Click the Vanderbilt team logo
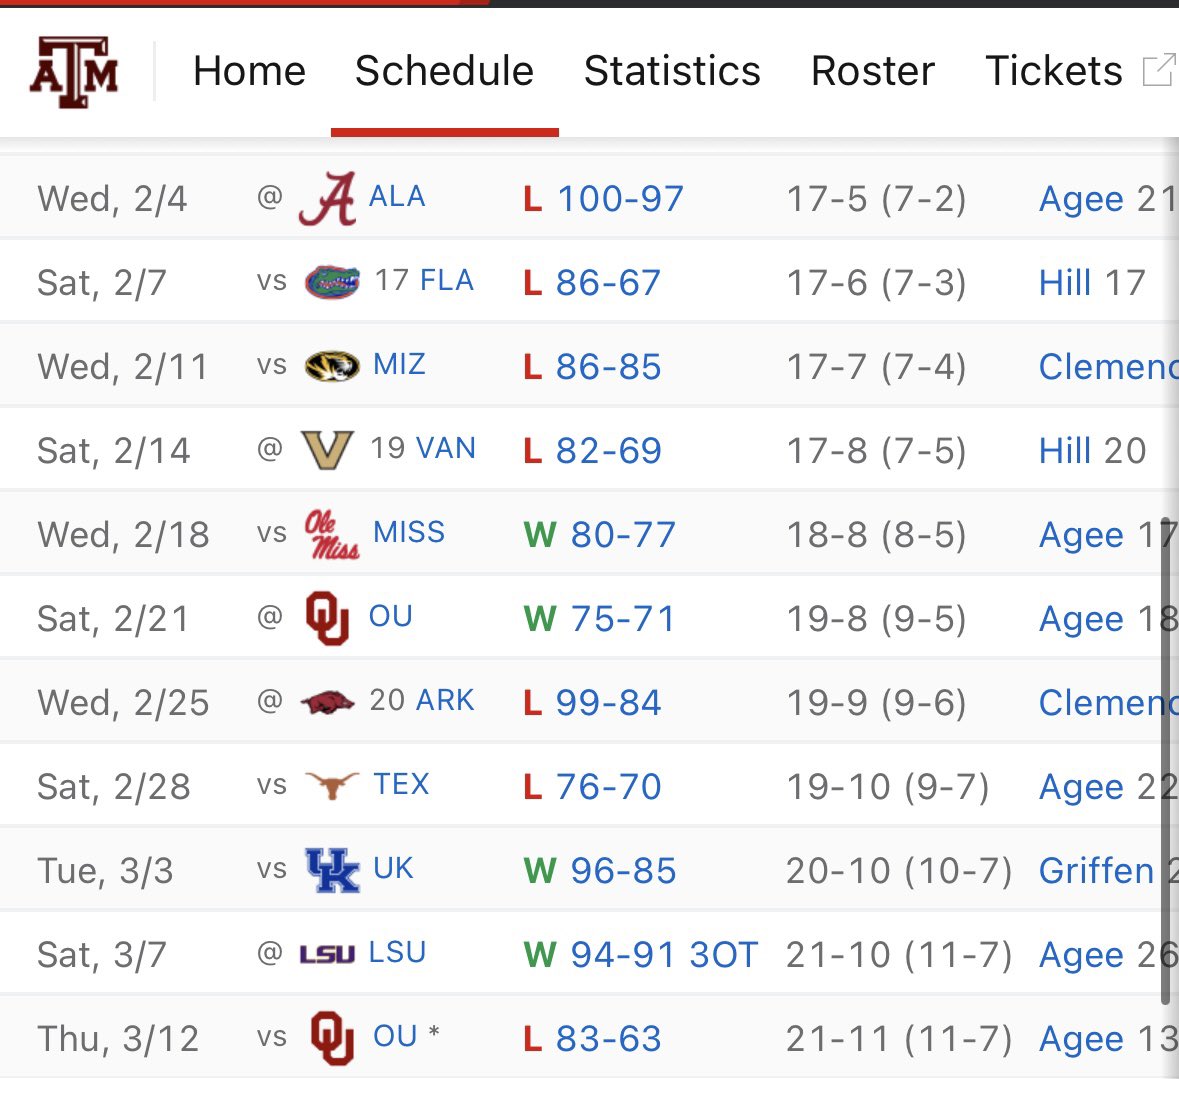The height and width of the screenshot is (1111, 1179). (327, 451)
